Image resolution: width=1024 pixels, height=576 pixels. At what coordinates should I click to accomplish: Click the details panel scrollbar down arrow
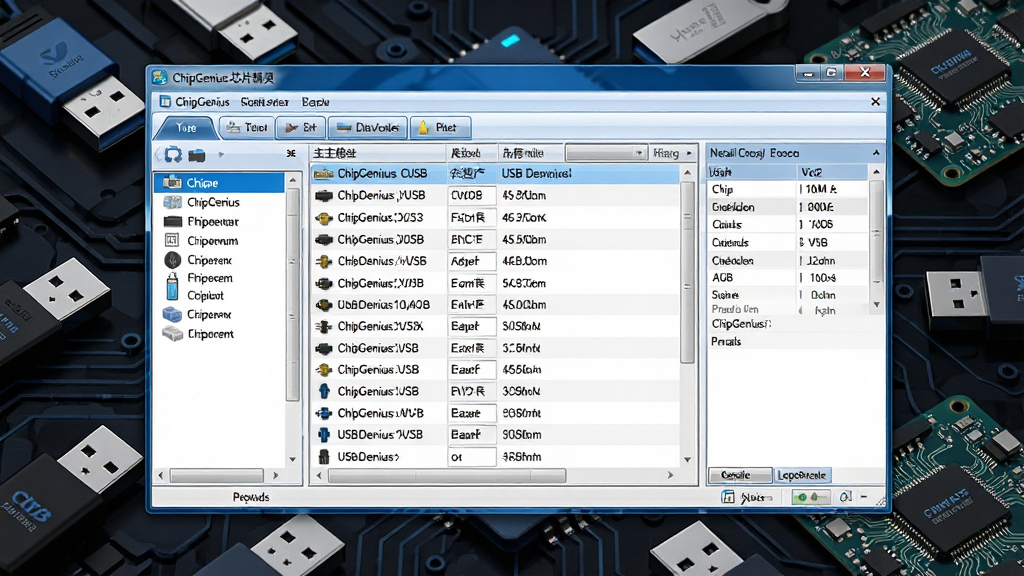click(x=876, y=304)
